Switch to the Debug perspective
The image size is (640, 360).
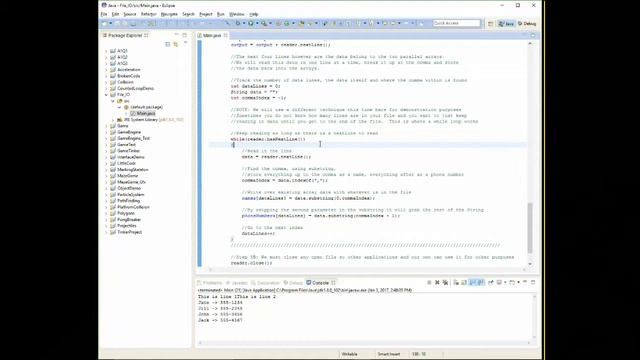coord(527,24)
